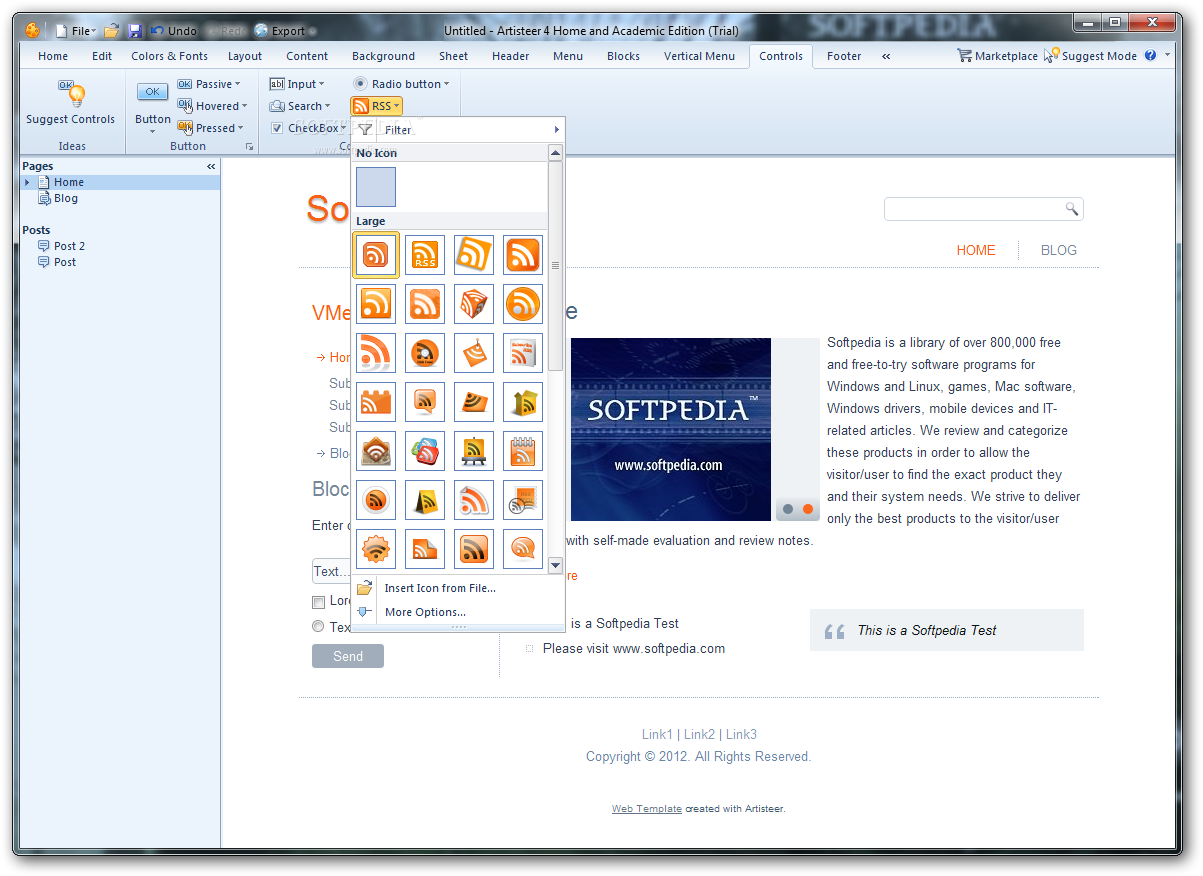Close the RSS icon dropdown button

[376, 106]
